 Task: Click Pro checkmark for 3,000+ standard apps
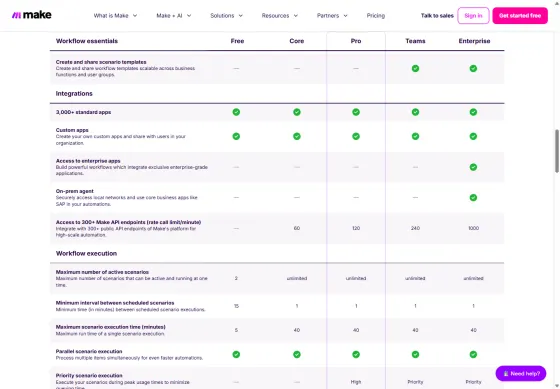click(356, 112)
